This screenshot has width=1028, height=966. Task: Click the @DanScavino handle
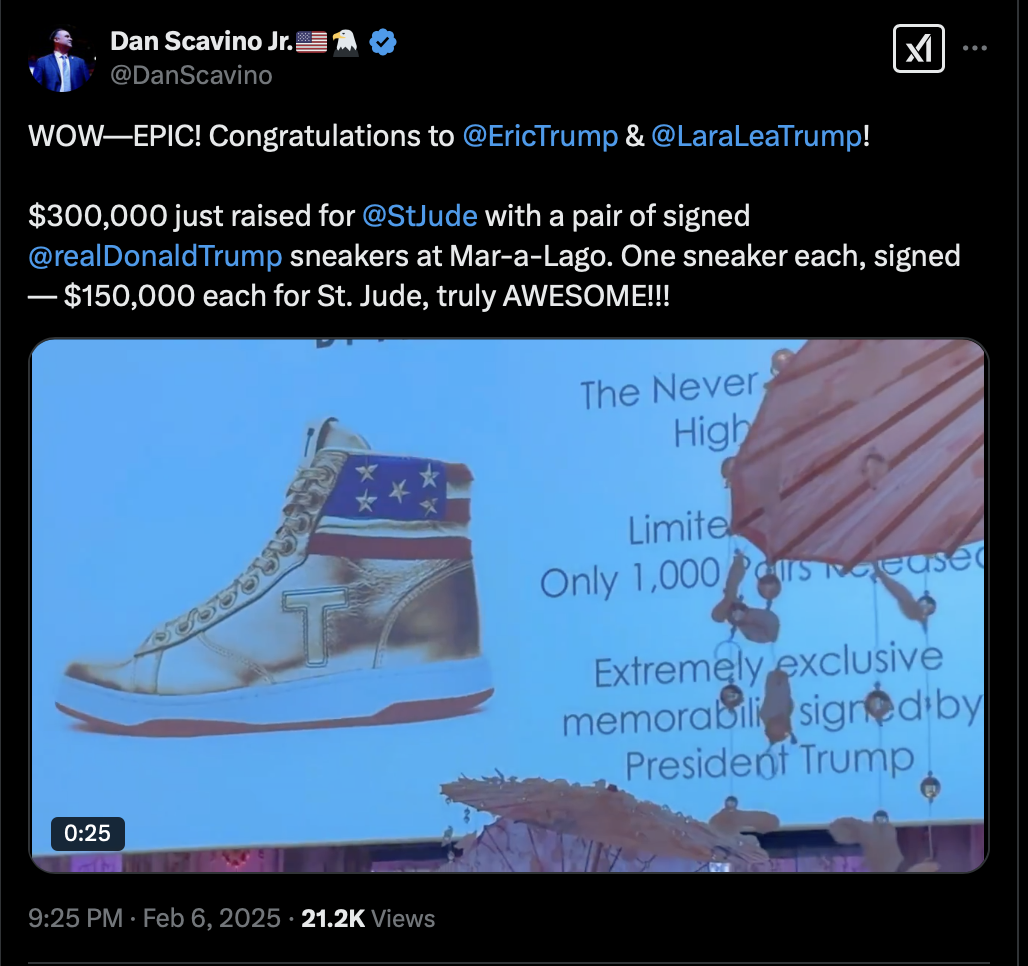[191, 75]
